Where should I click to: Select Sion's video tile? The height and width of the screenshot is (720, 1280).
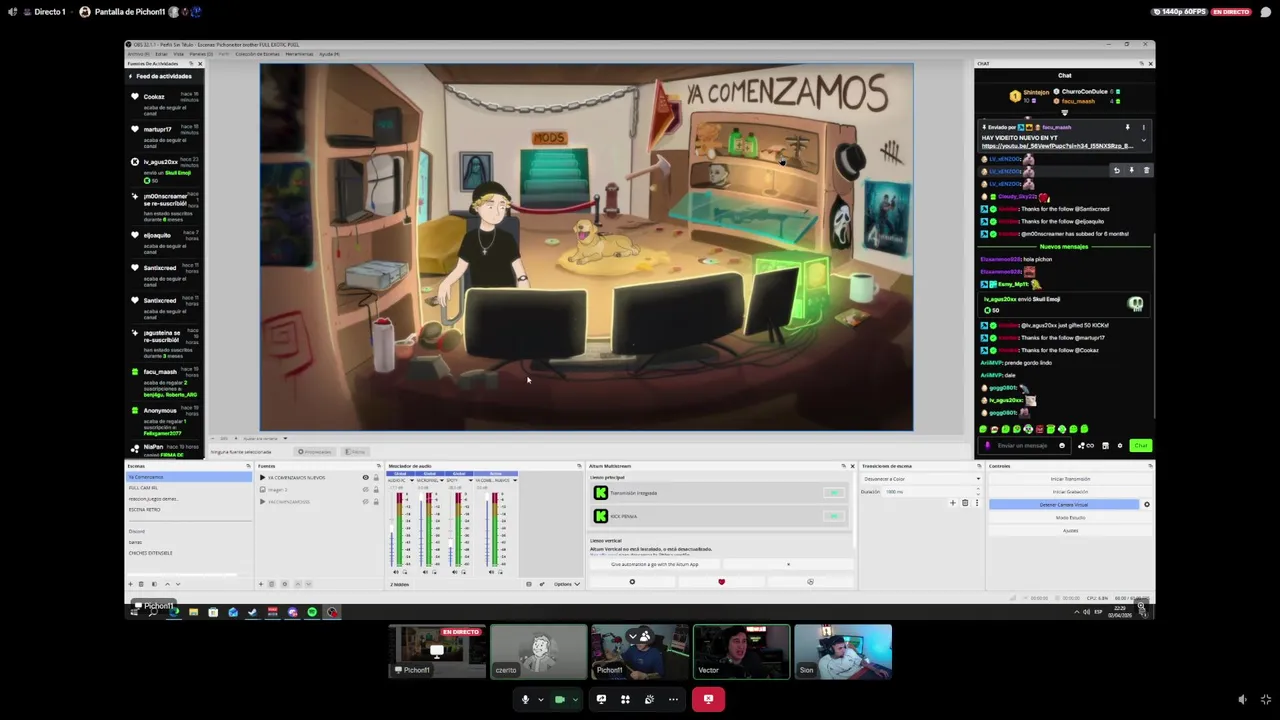click(x=843, y=651)
